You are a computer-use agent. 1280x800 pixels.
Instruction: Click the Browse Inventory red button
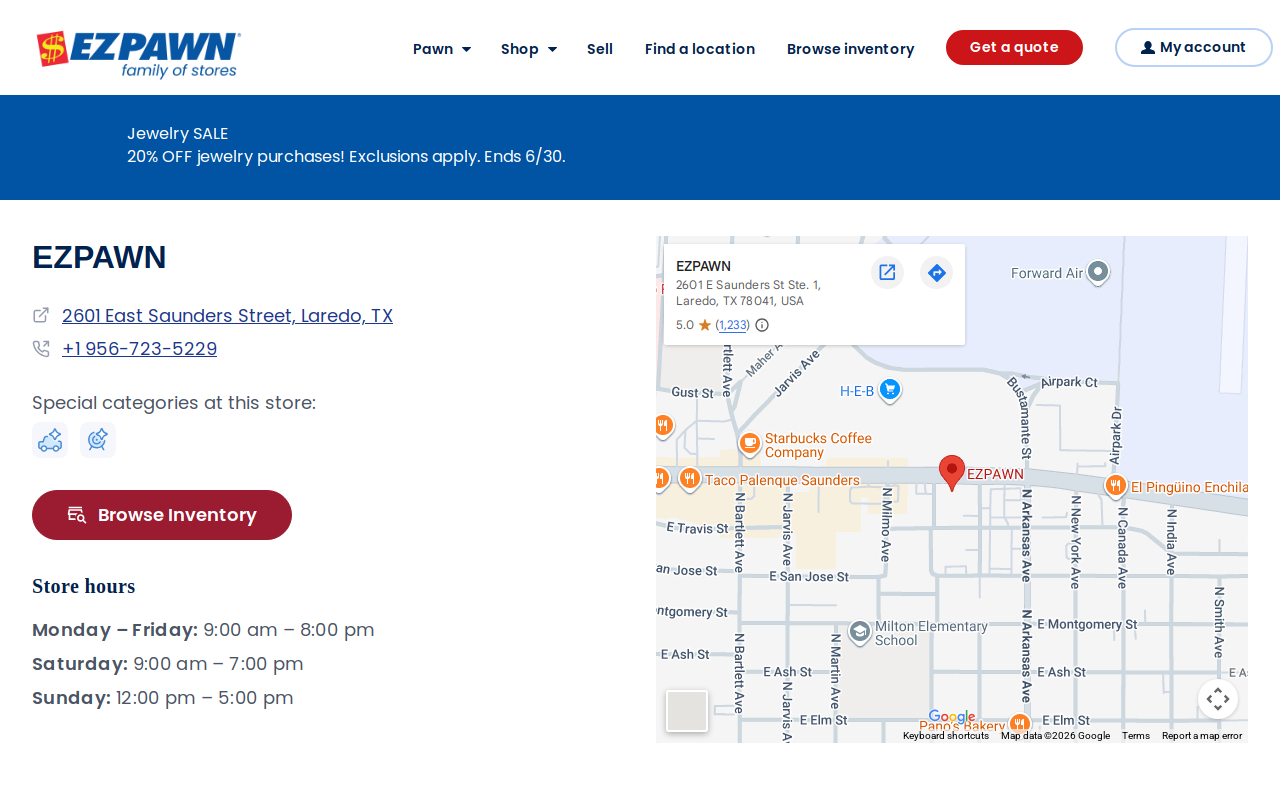162,515
